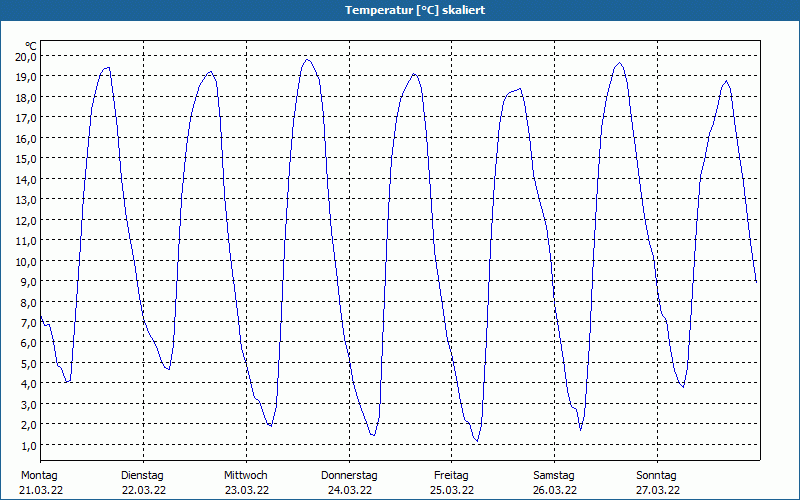
Task: Choose the Donnerstag day label
Action: 349,475
